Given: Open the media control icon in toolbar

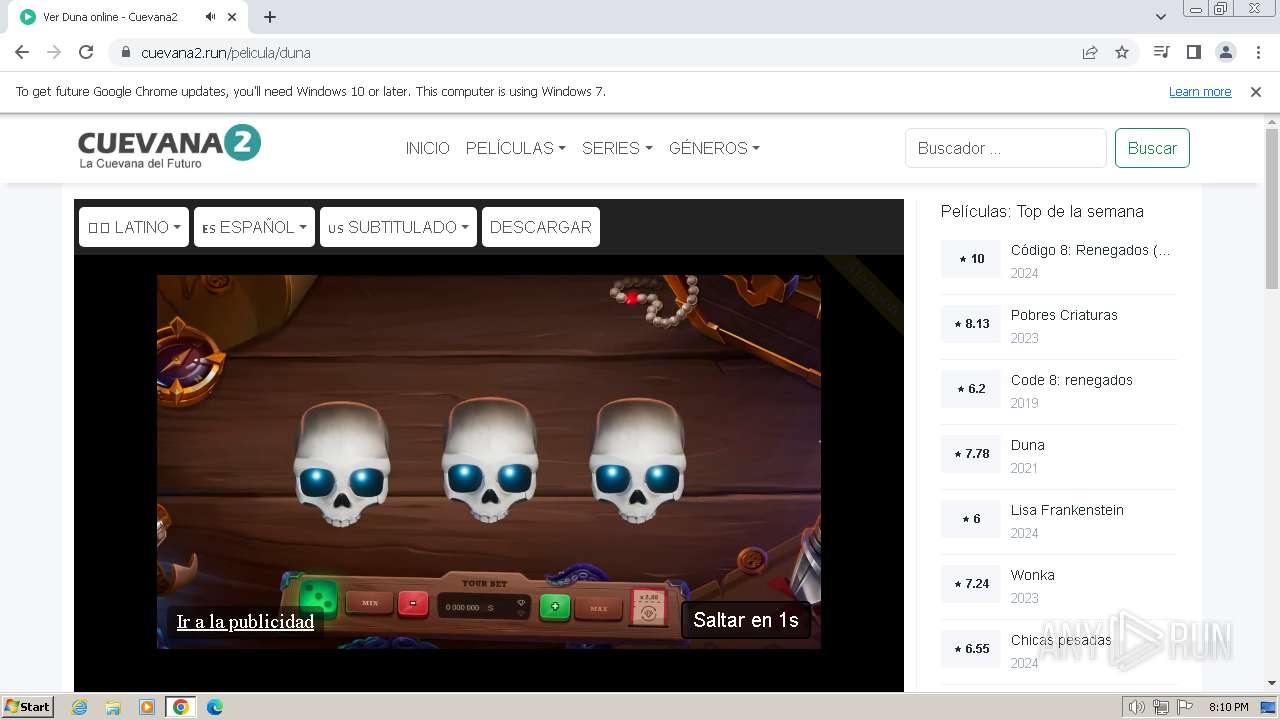Looking at the screenshot, I should point(1161,52).
